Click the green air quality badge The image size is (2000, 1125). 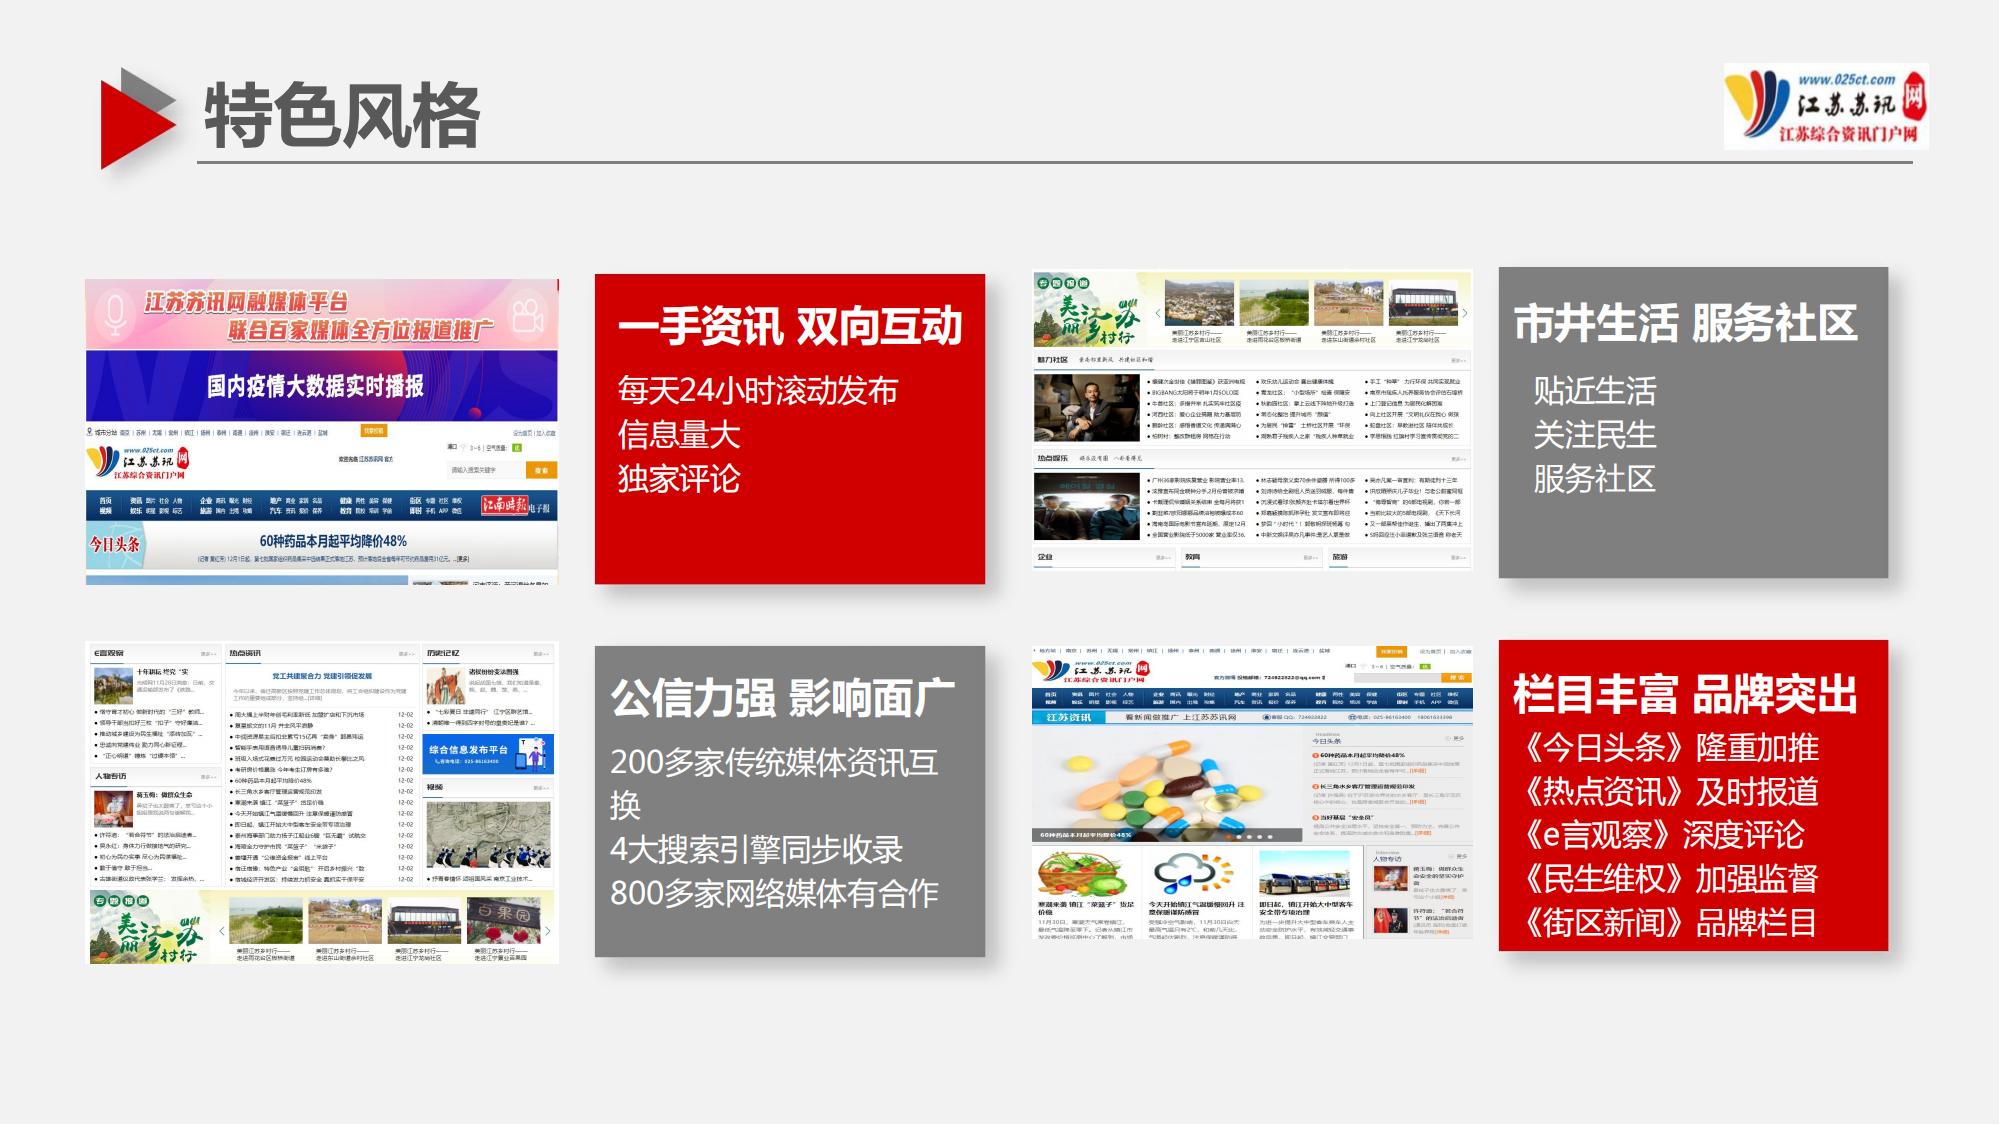point(518,447)
